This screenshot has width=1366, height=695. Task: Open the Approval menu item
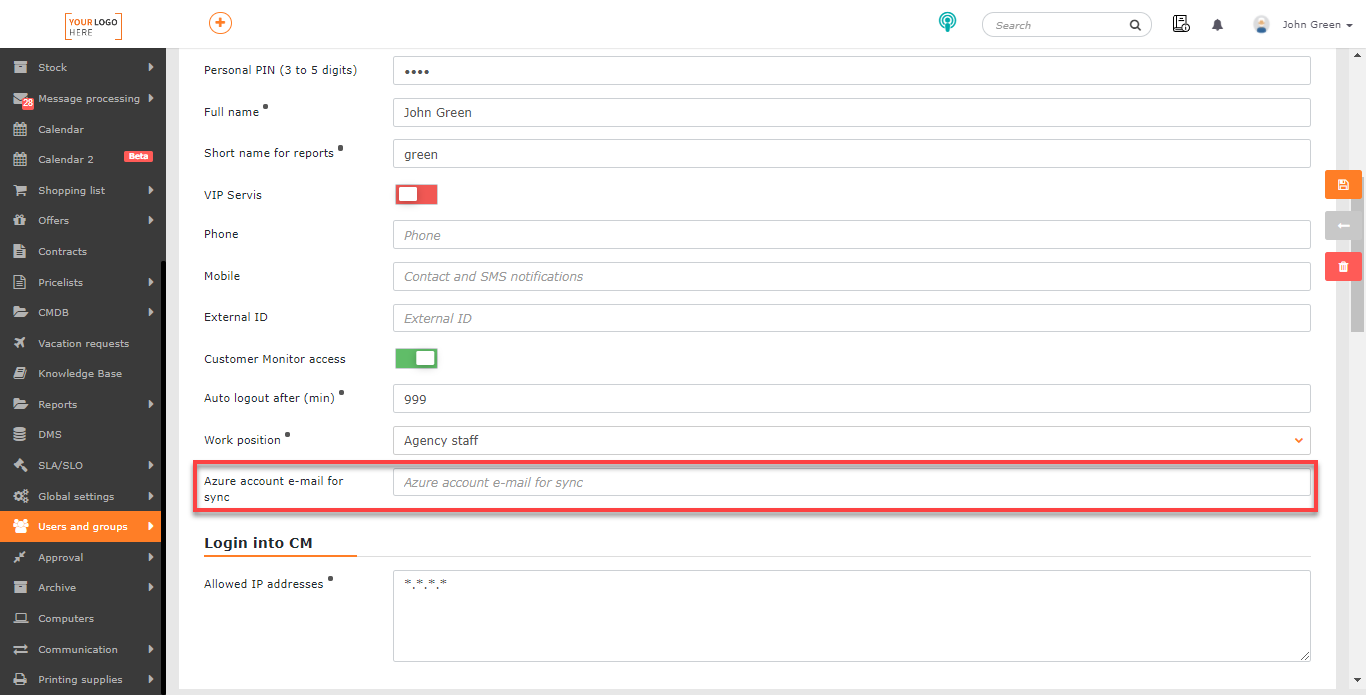tap(80, 557)
